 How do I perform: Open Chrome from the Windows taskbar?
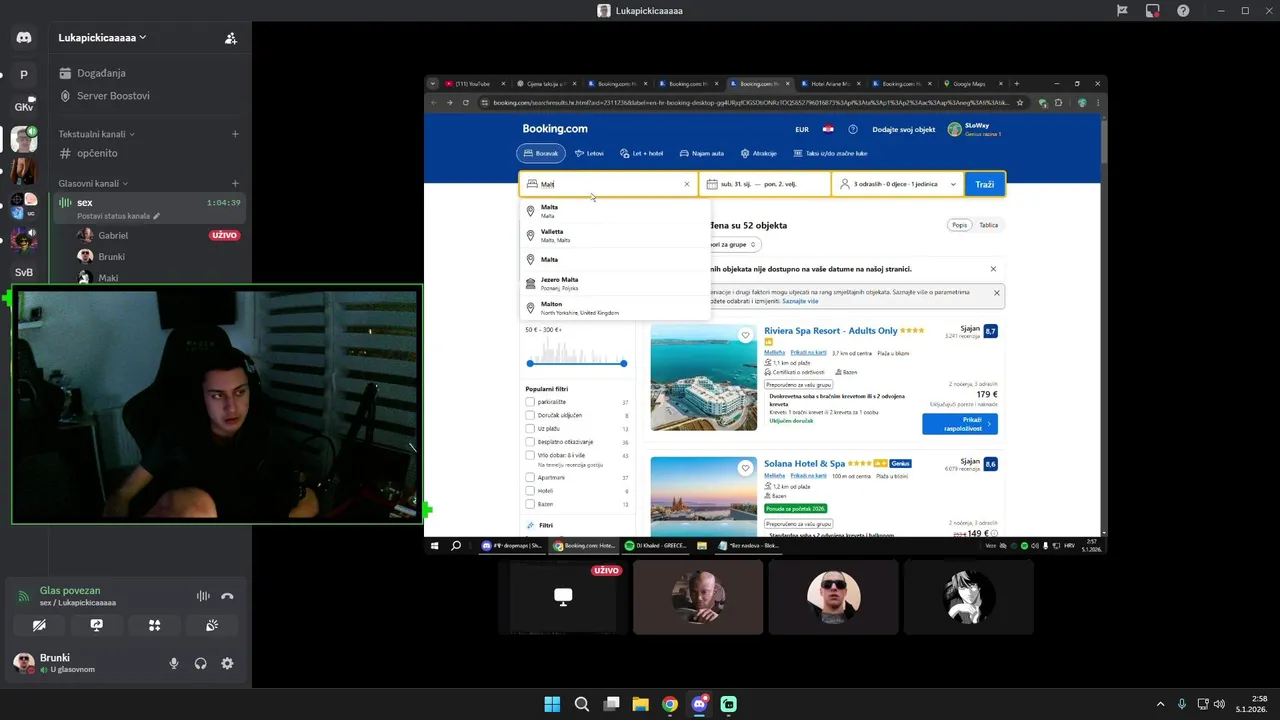670,704
